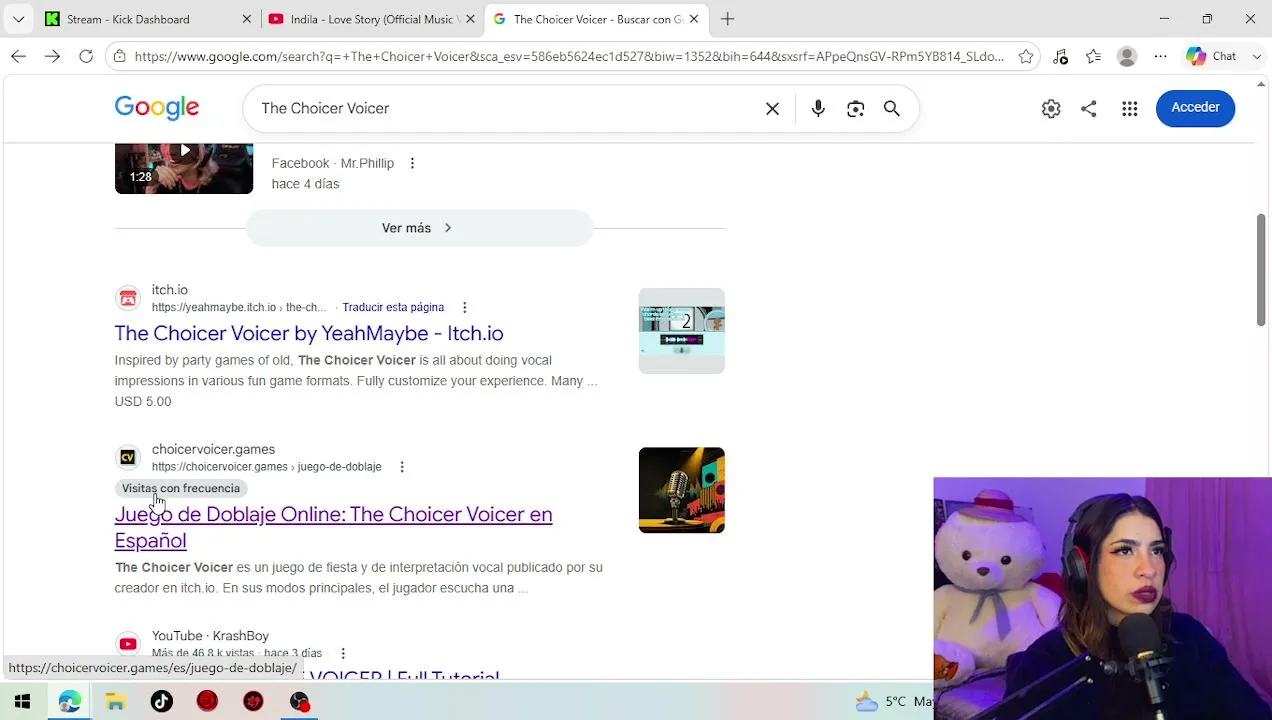Image resolution: width=1272 pixels, height=720 pixels.
Task: Click the Google logo
Action: [157, 108]
